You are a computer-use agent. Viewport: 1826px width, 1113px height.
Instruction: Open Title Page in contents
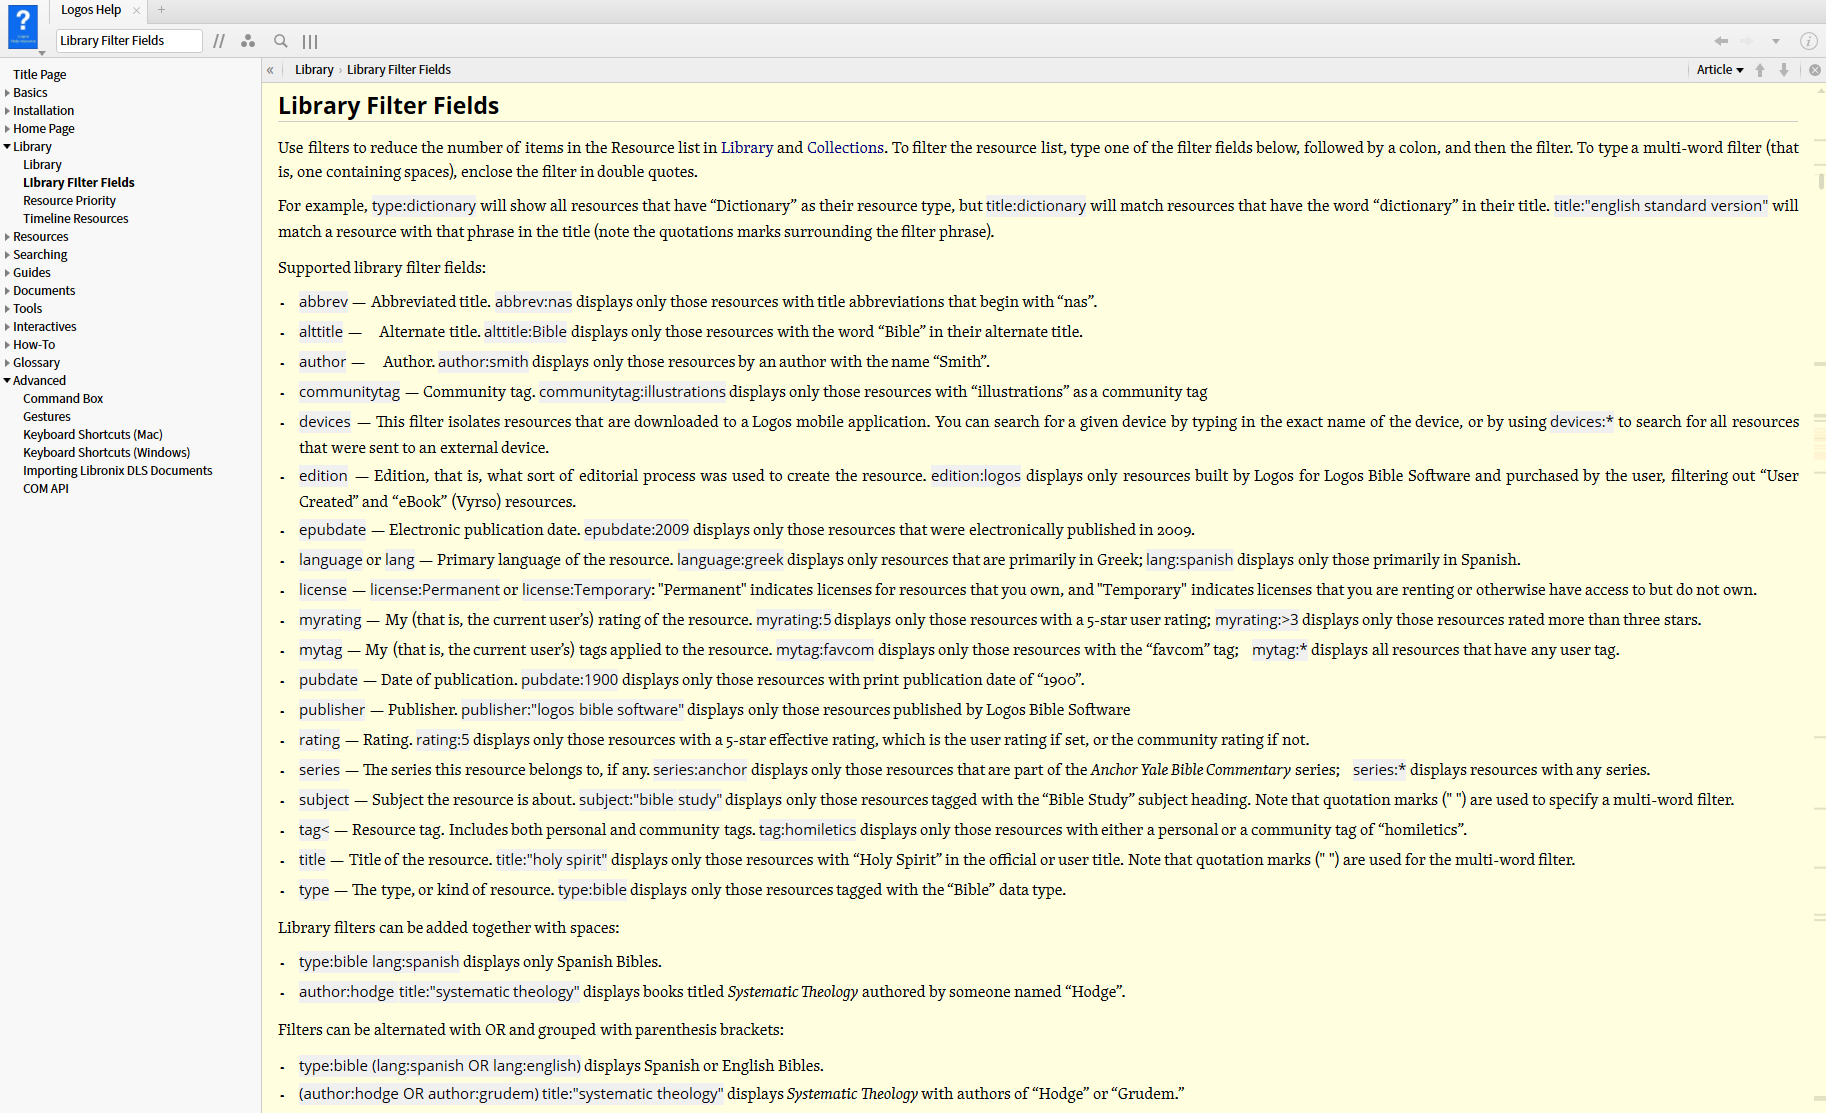[x=40, y=75]
